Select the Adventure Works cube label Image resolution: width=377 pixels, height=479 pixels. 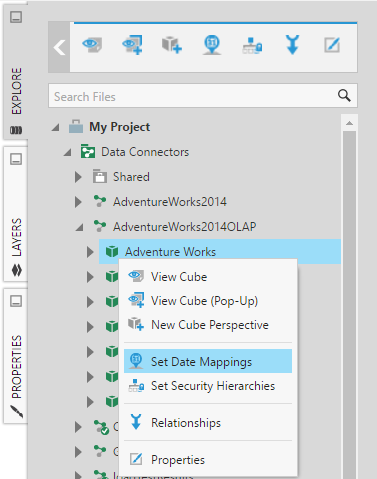click(x=170, y=252)
